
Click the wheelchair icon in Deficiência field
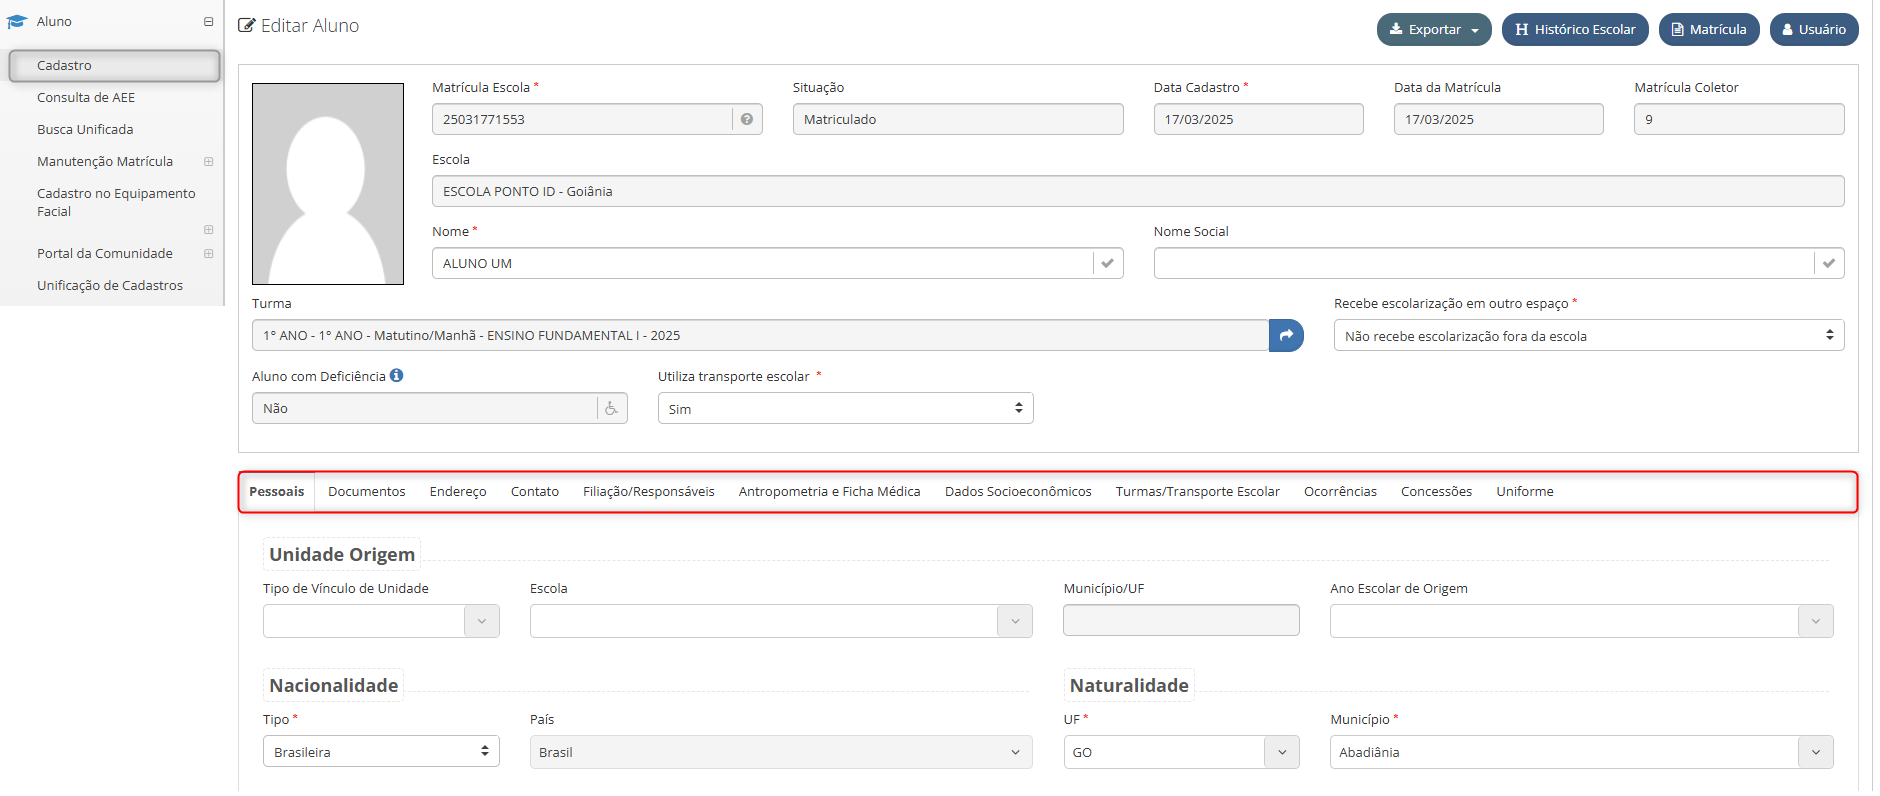pos(612,408)
